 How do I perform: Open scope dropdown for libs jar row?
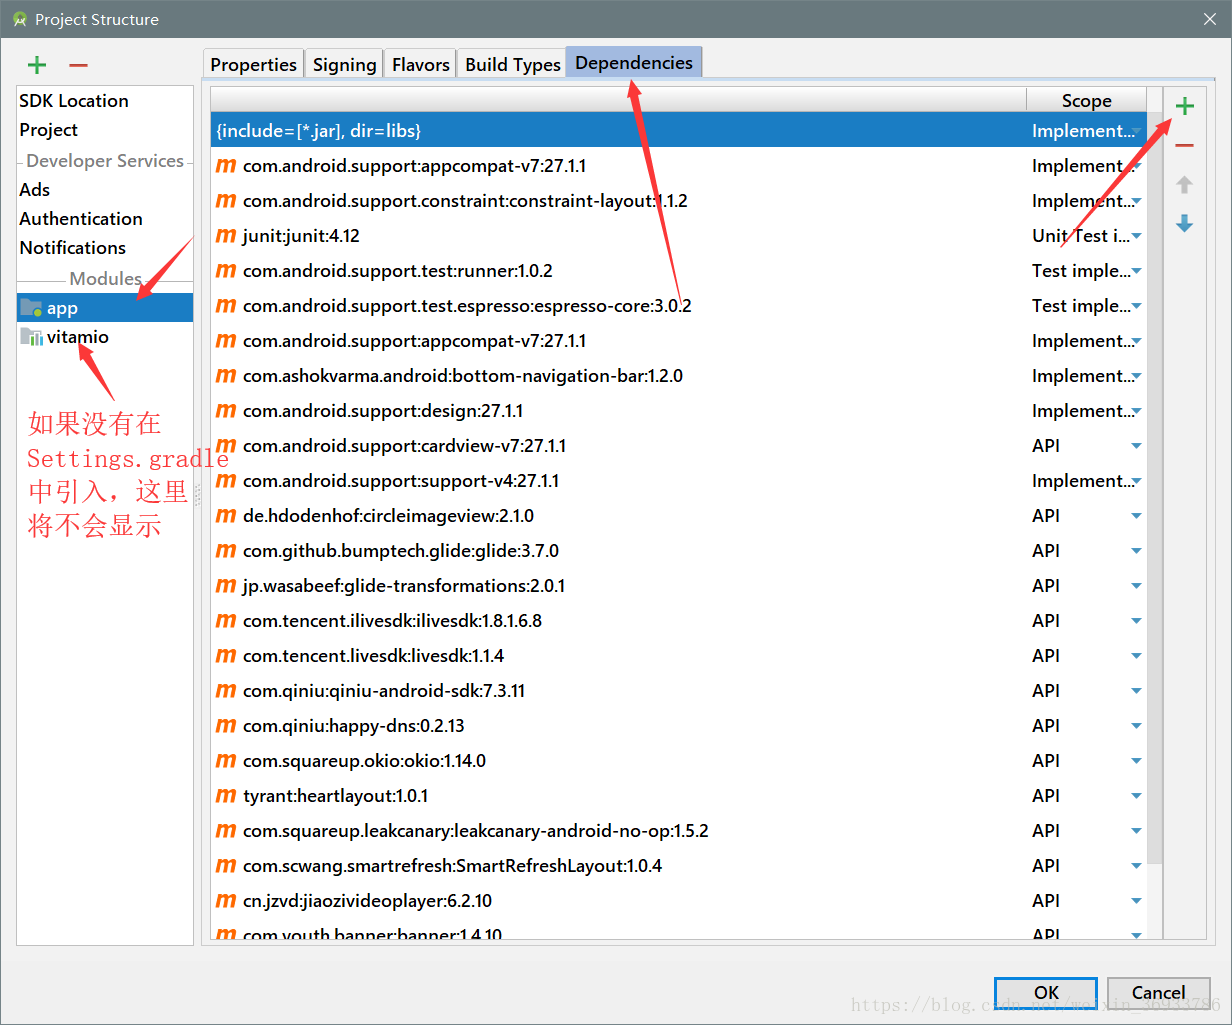click(x=1137, y=131)
